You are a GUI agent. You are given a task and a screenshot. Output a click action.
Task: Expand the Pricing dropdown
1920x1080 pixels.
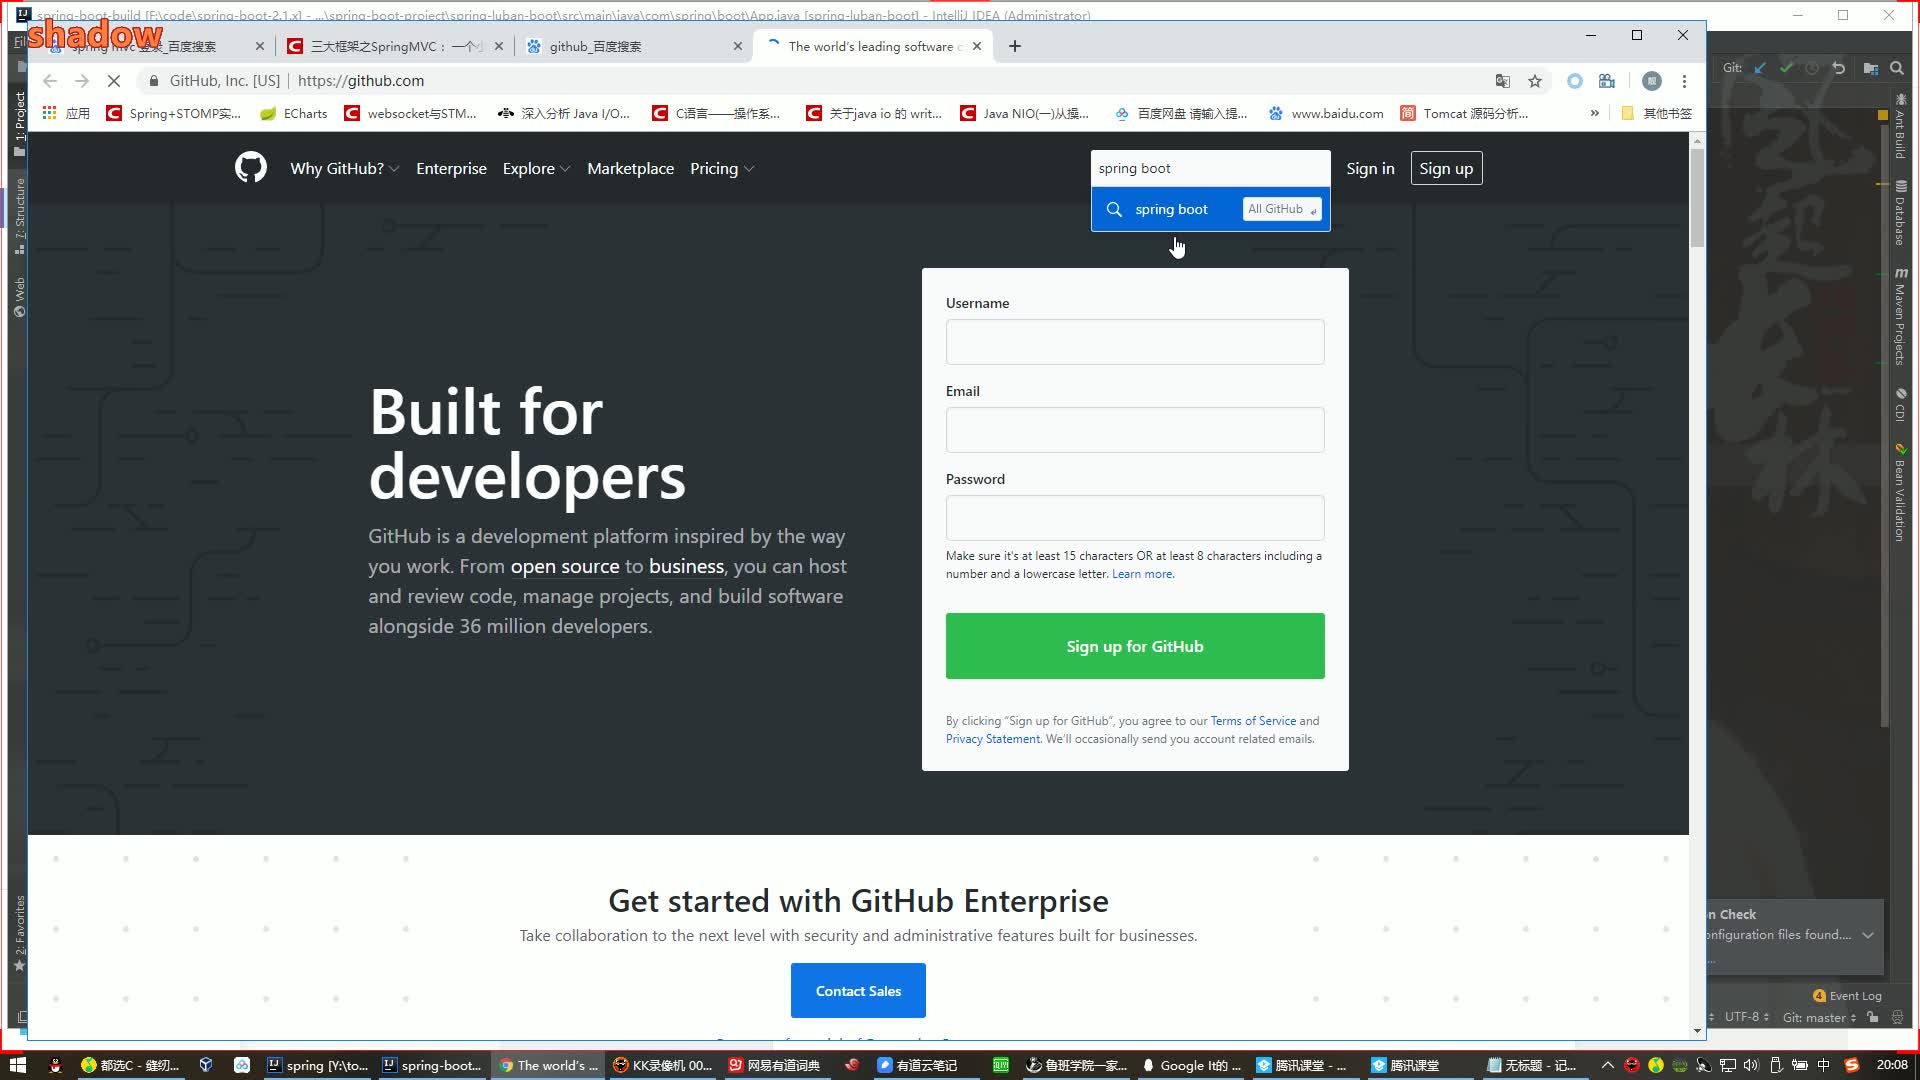click(721, 168)
